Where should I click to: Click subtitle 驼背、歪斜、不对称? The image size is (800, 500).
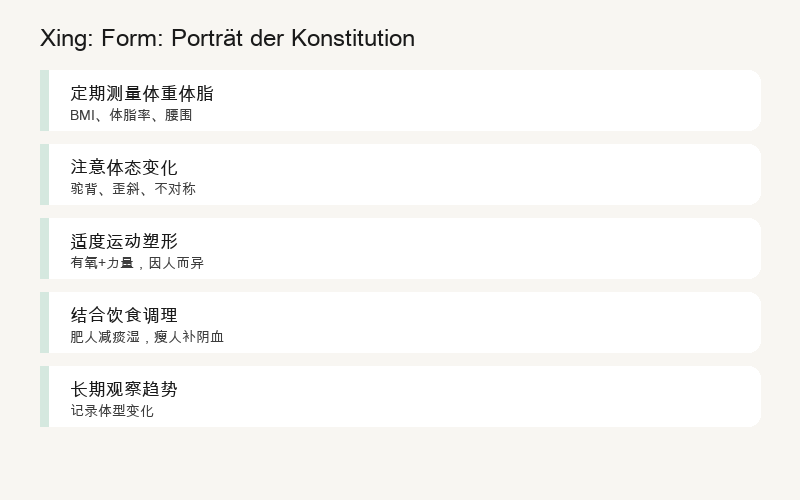133,189
